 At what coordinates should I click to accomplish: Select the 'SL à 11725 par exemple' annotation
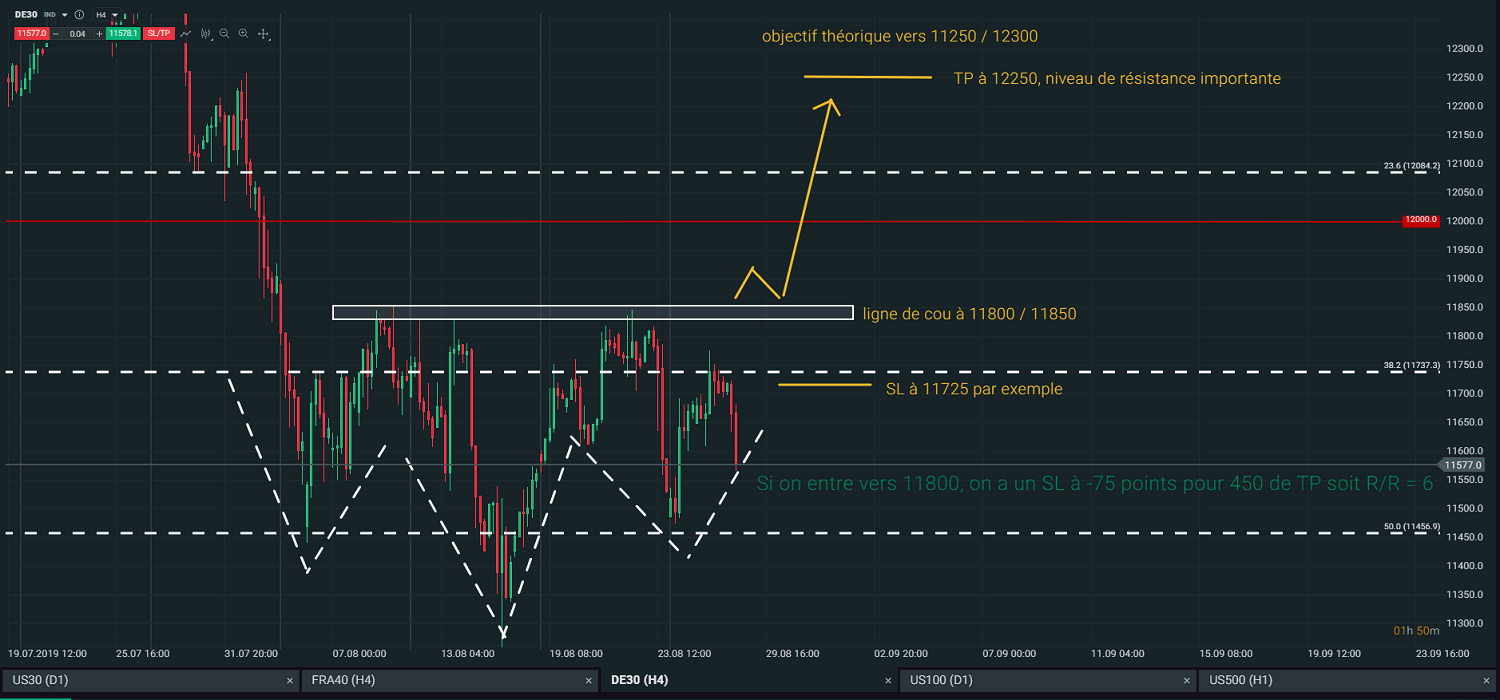tap(974, 388)
